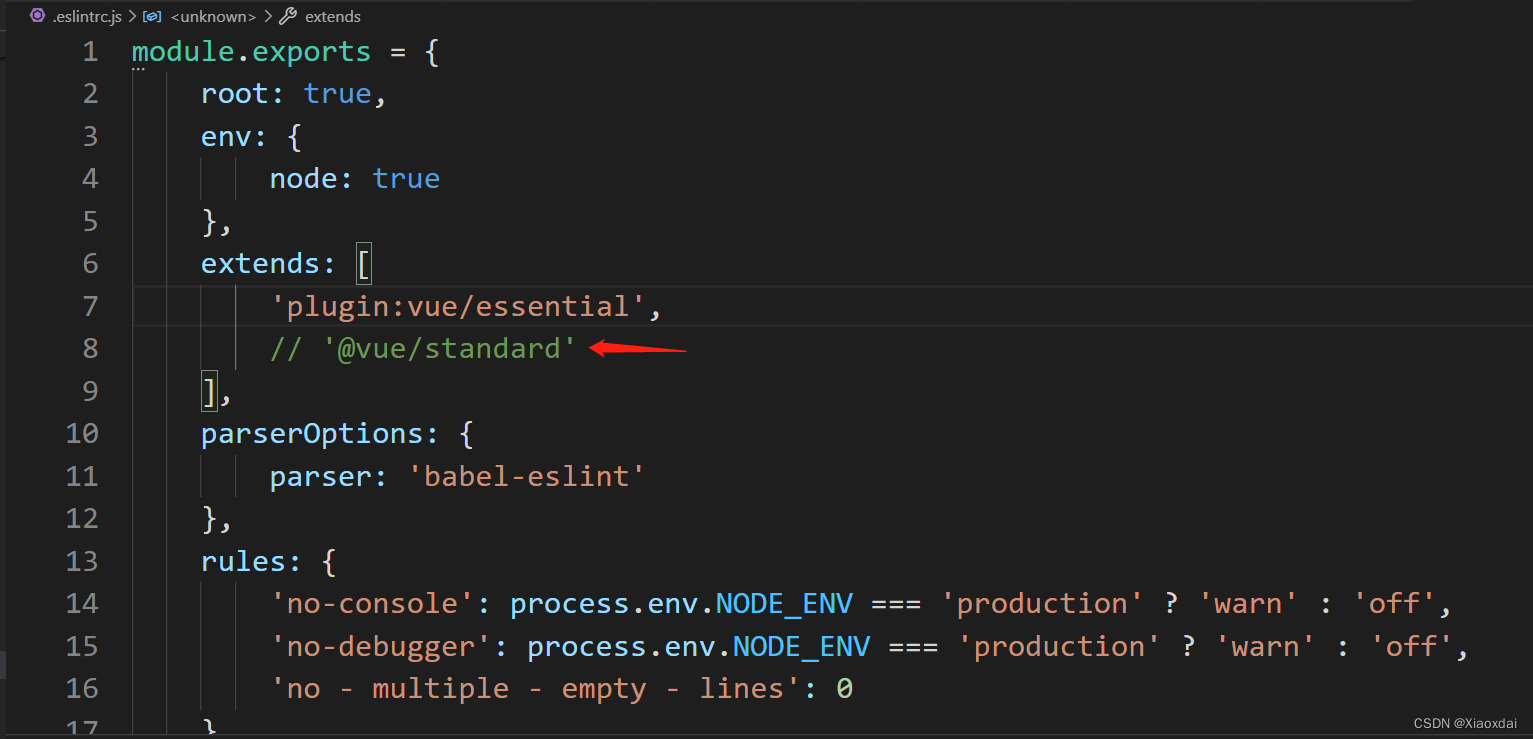The width and height of the screenshot is (1533, 739).
Task: Open the .eslintrc.js breadcrumb item
Action: tap(86, 16)
